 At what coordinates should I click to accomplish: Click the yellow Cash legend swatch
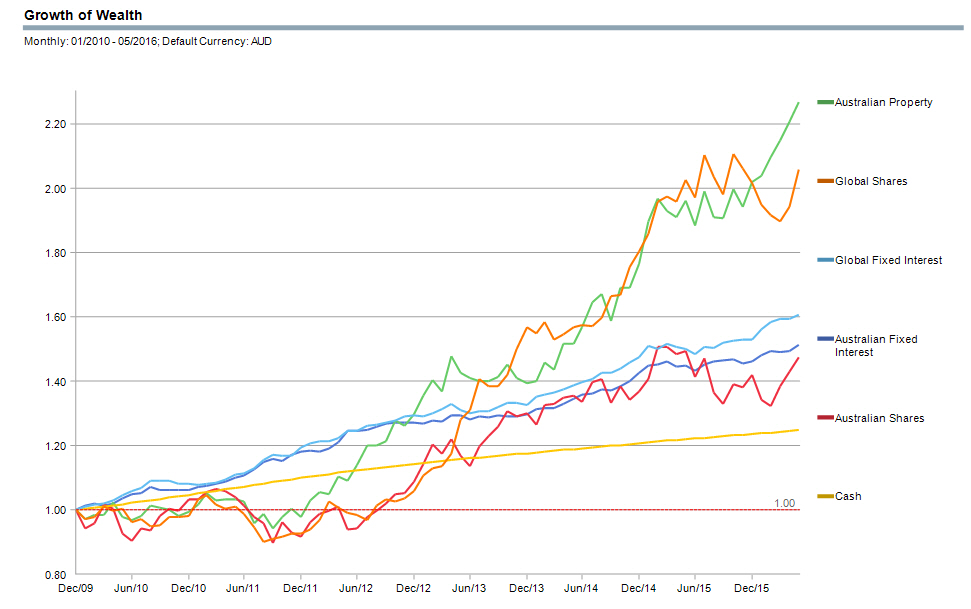pyautogui.click(x=825, y=496)
